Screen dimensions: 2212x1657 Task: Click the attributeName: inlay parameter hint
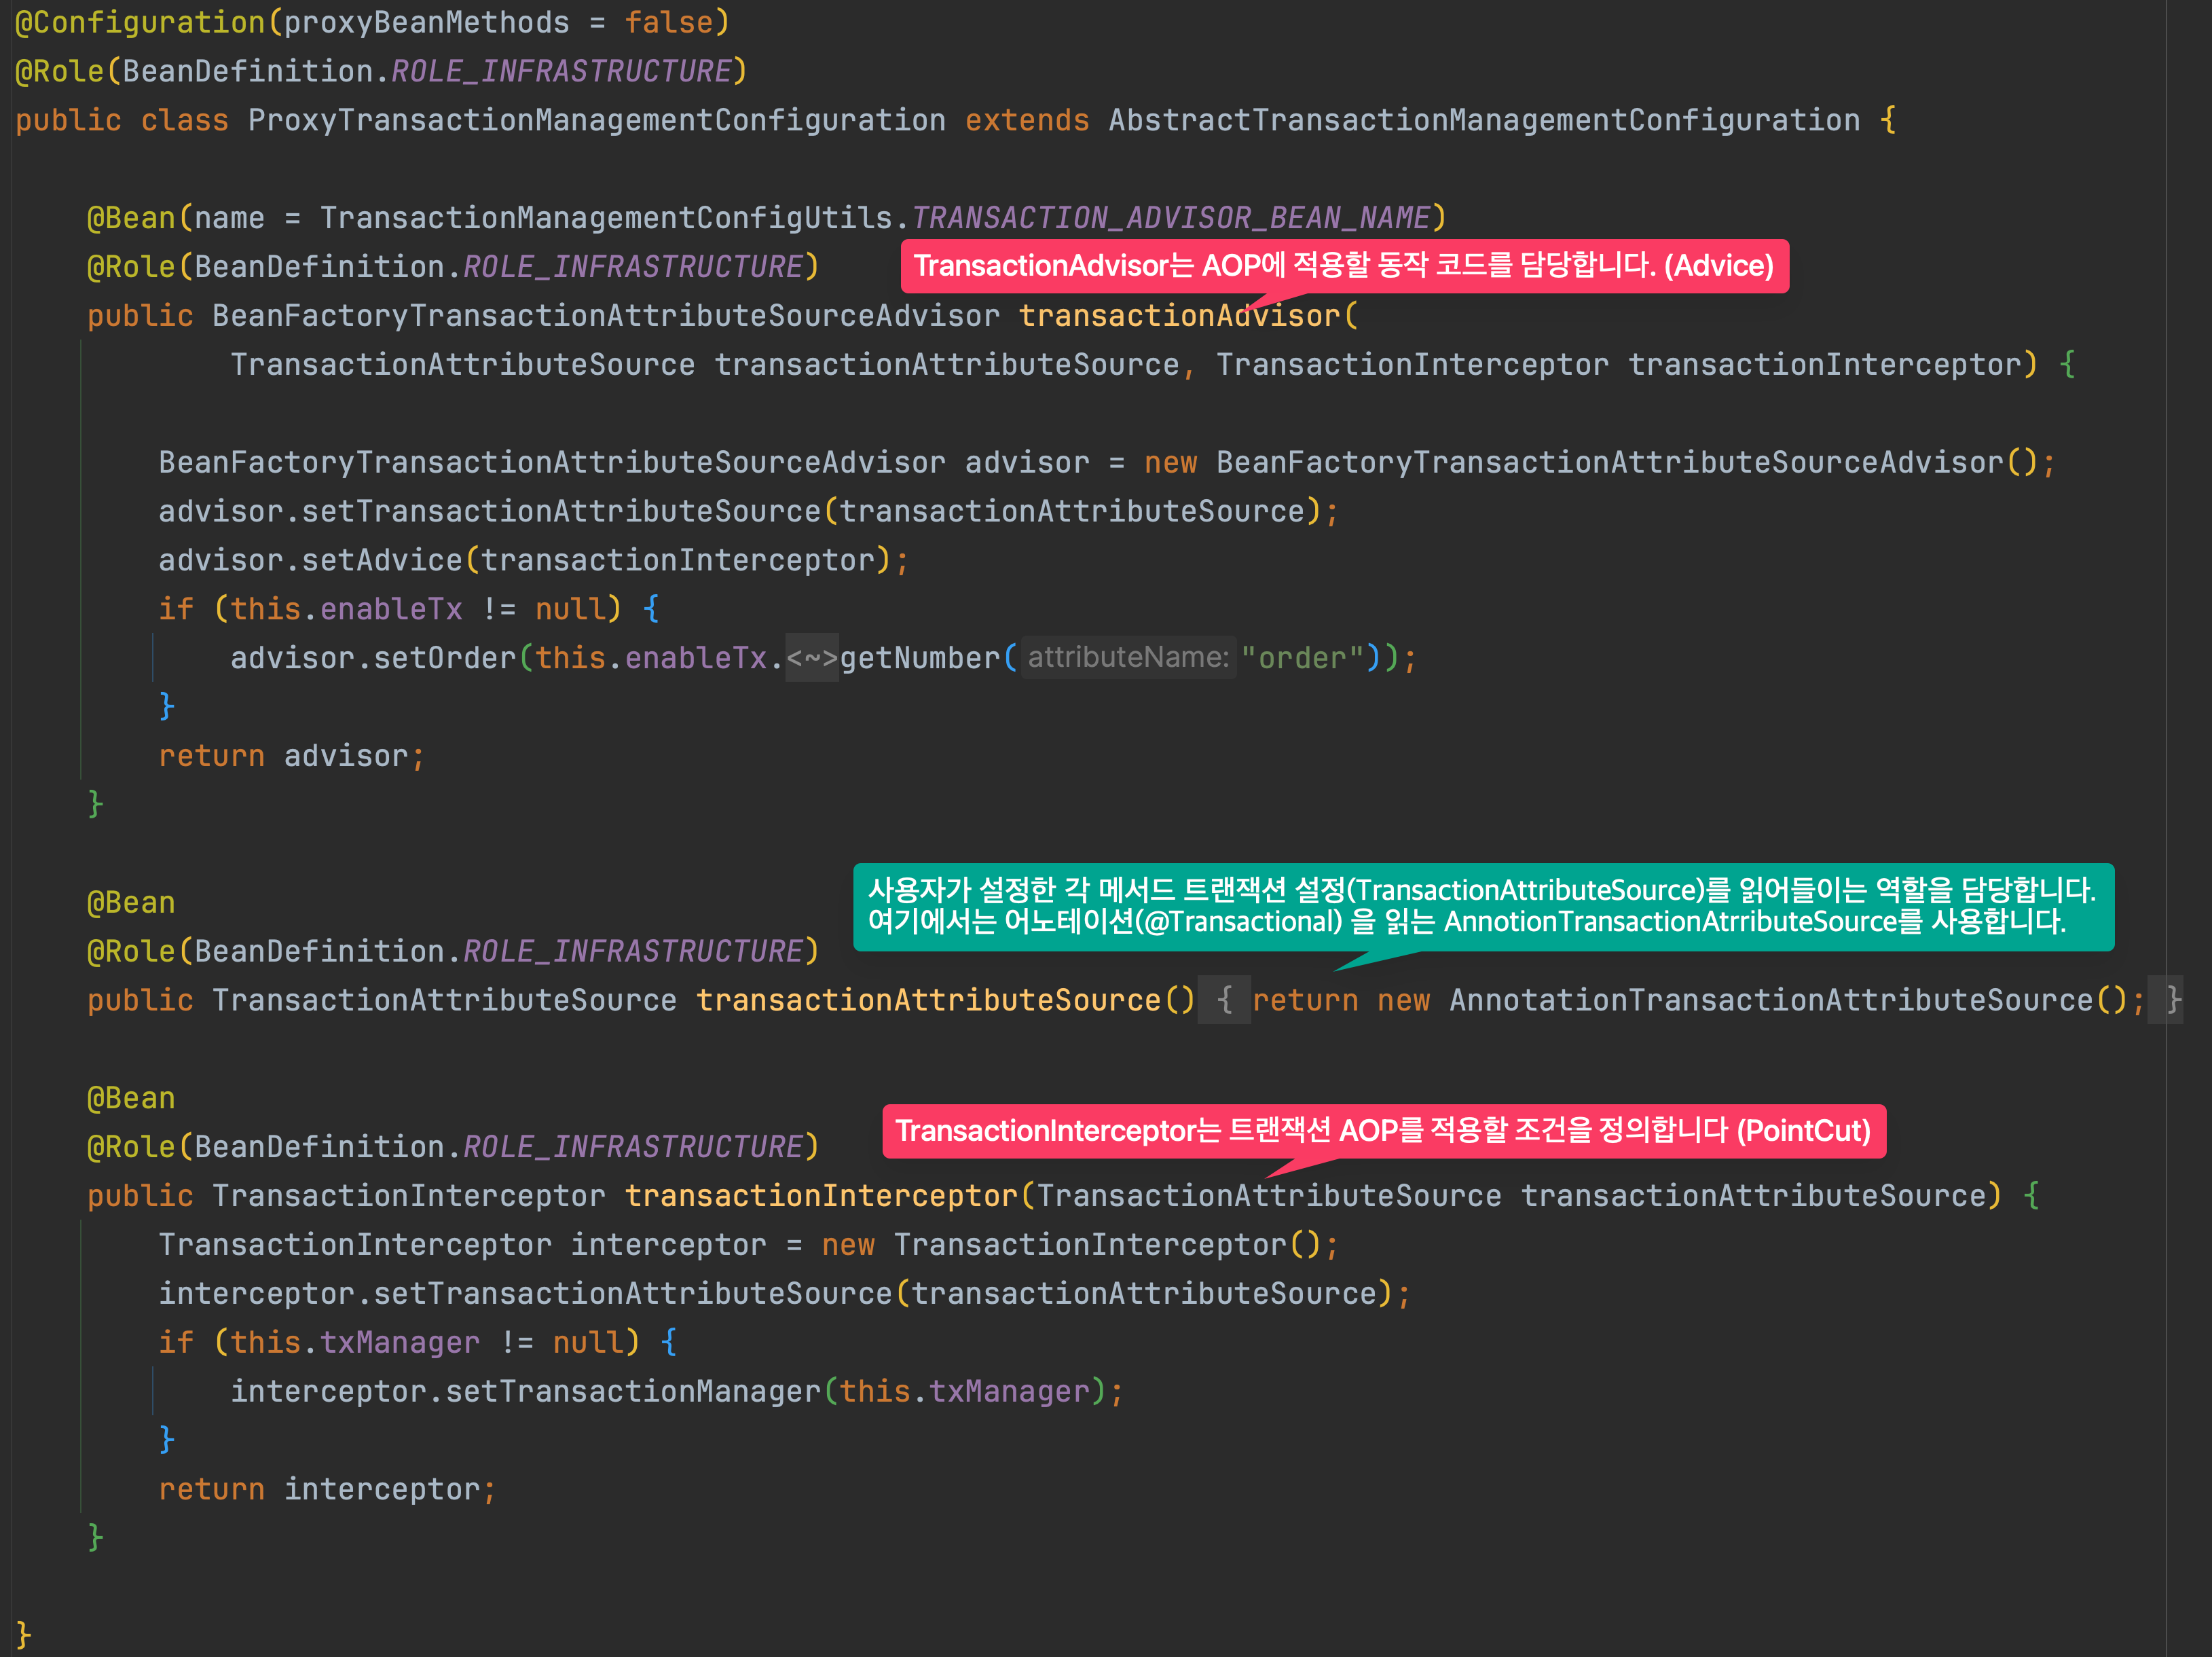pos(1128,657)
